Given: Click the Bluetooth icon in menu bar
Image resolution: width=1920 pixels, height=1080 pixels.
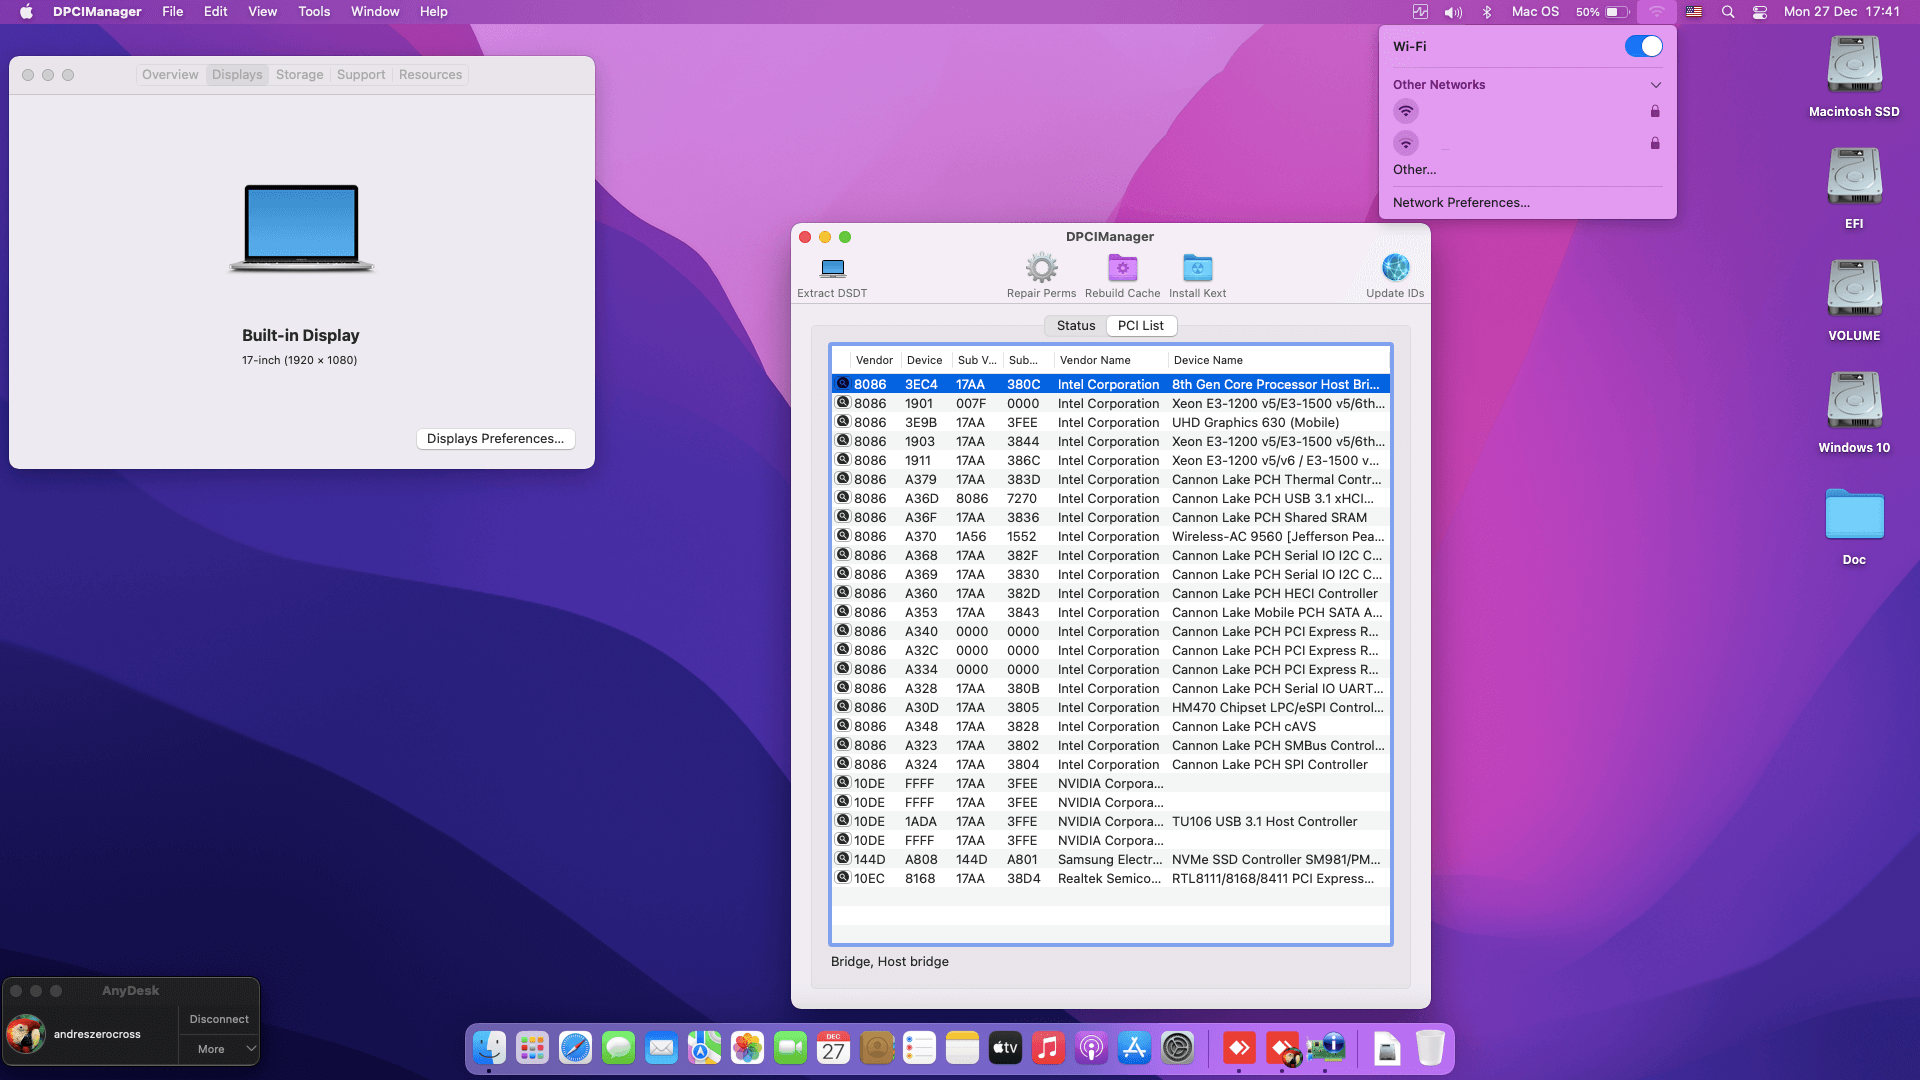Looking at the screenshot, I should (1487, 12).
